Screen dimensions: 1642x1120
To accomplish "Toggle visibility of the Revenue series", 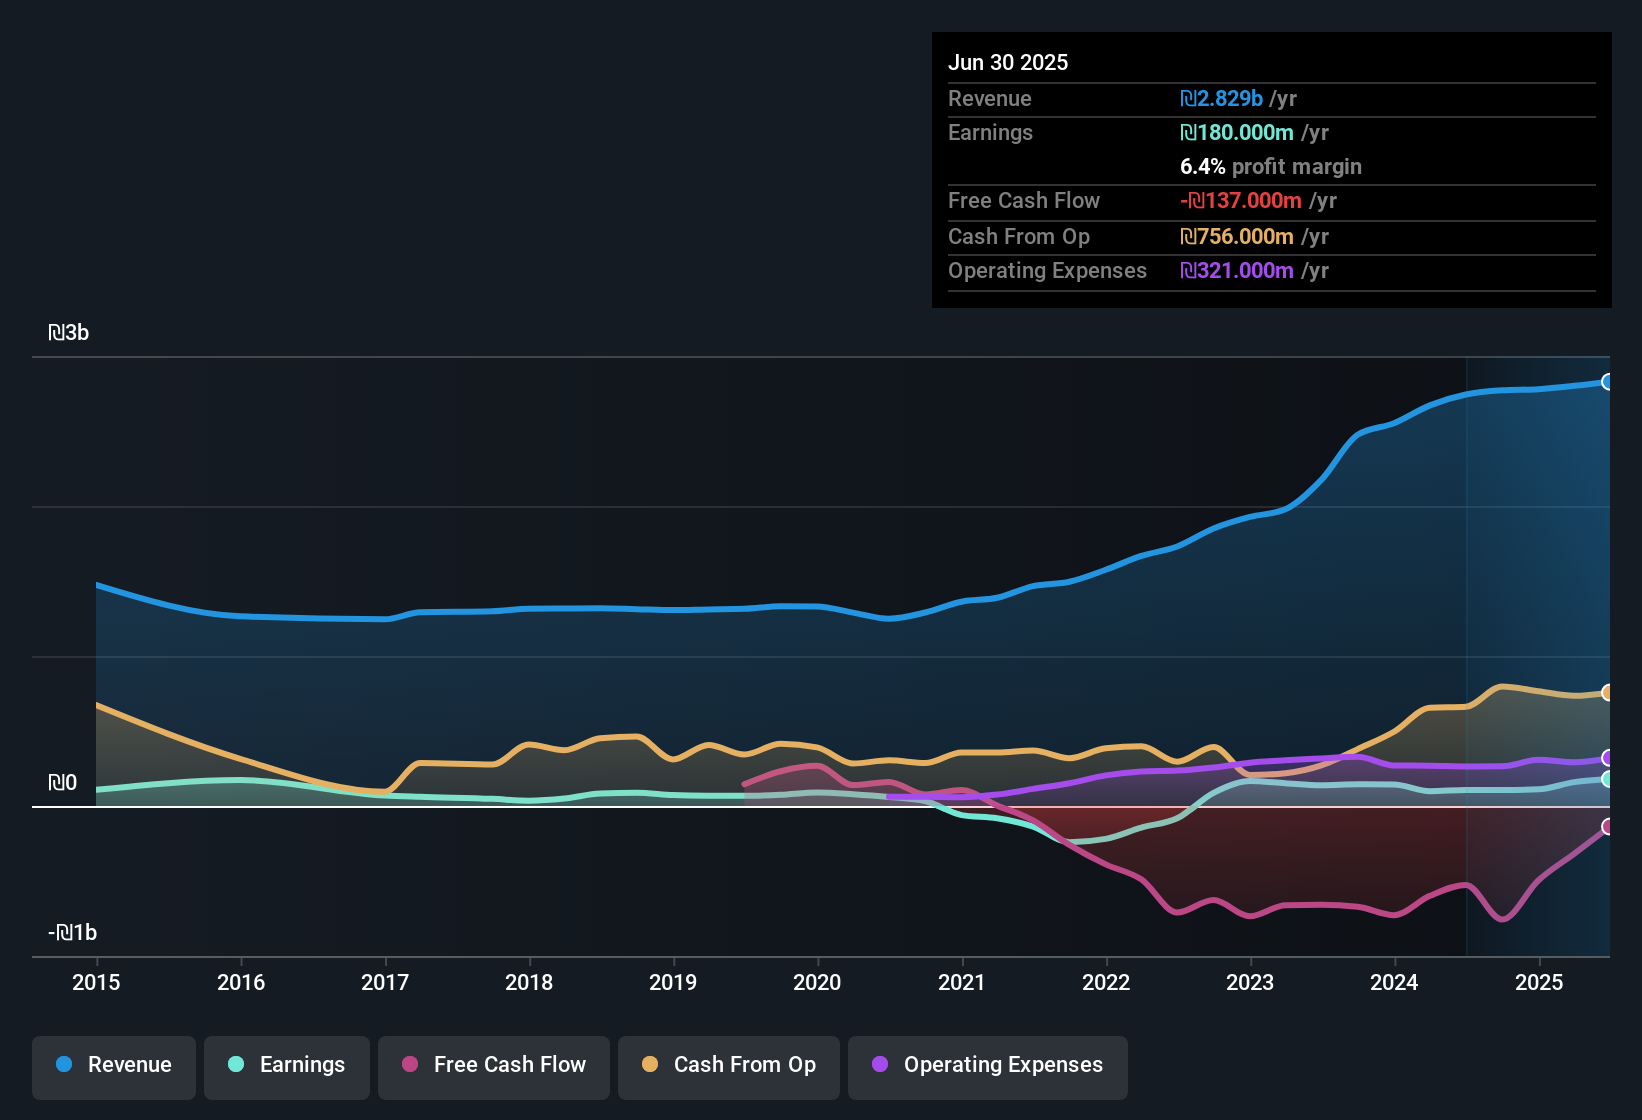I will (113, 1065).
